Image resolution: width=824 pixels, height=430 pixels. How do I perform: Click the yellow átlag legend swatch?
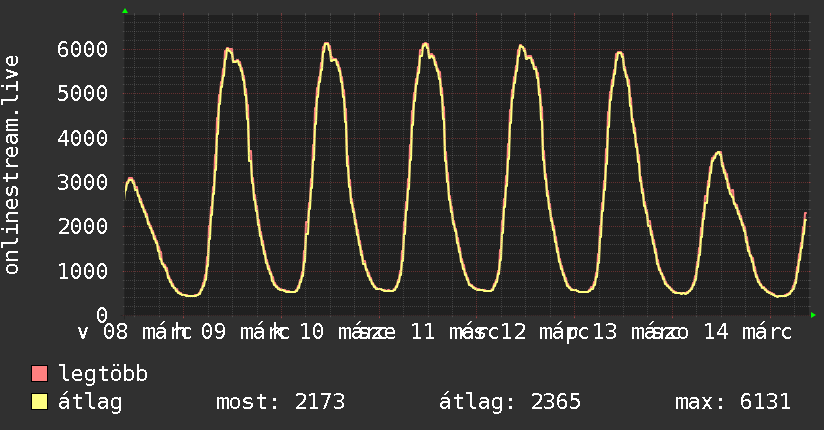39,402
